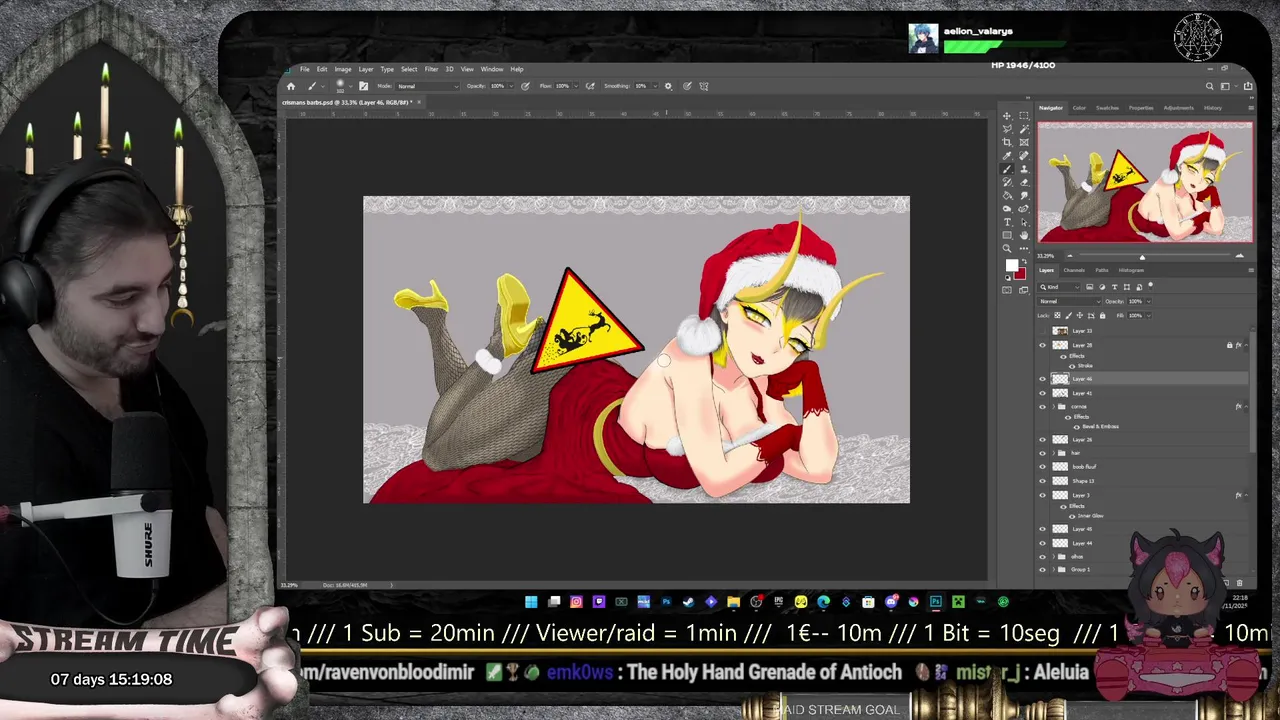The height and width of the screenshot is (720, 1280).
Task: Expand the Group 1 folder
Action: pos(1054,569)
